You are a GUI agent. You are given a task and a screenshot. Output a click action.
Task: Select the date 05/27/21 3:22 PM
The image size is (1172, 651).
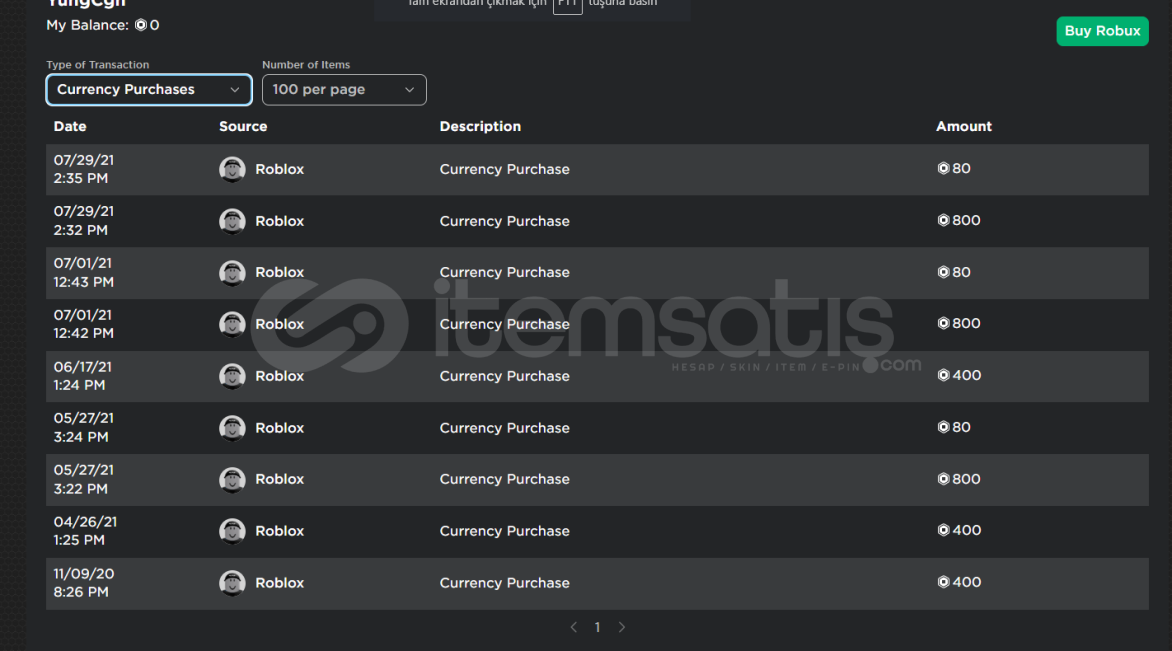[84, 480]
